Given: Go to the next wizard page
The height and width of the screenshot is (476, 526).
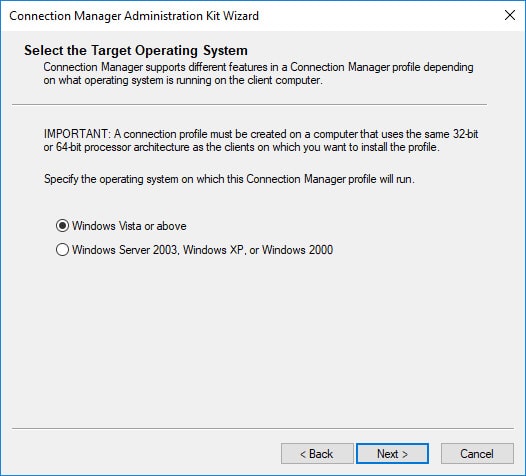Looking at the screenshot, I should click(x=392, y=454).
